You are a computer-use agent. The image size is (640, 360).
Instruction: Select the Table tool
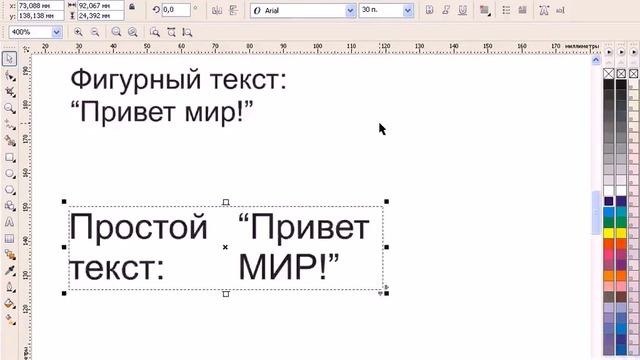10,239
